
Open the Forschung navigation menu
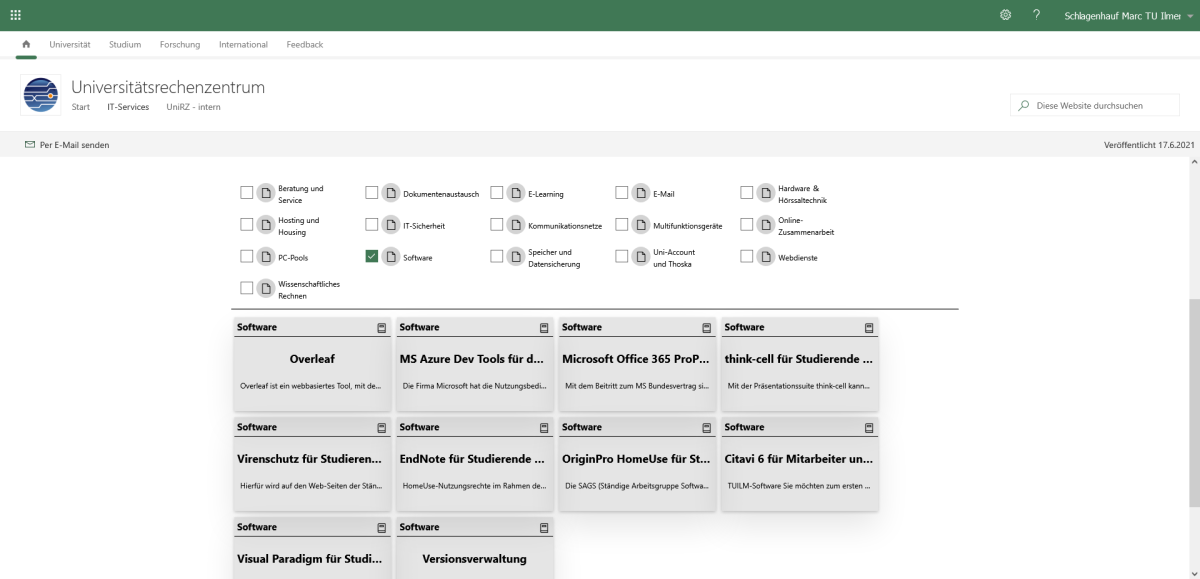tap(180, 45)
